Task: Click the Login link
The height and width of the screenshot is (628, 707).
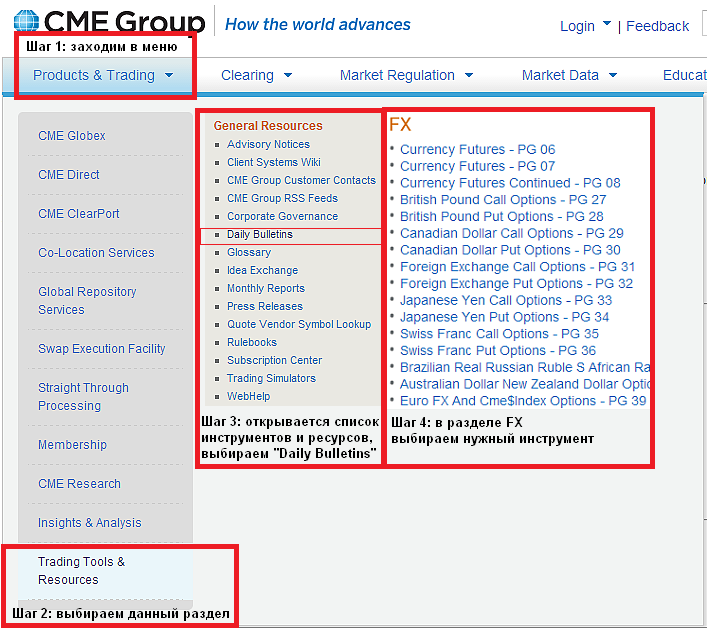Action: click(577, 26)
